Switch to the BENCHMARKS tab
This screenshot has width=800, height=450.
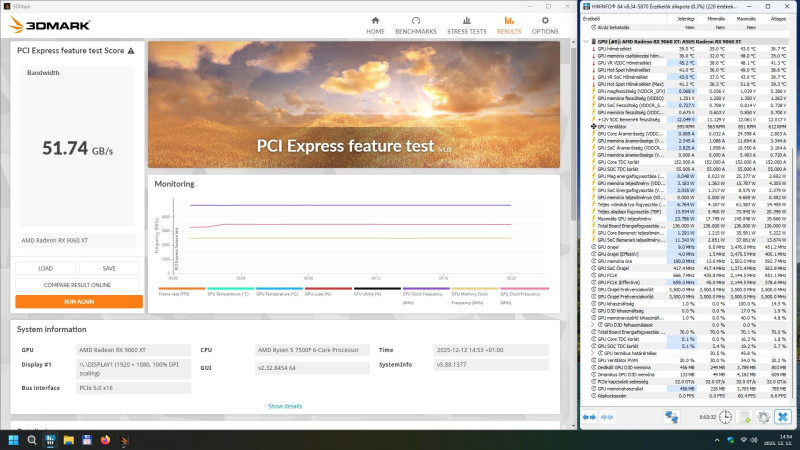tap(416, 26)
